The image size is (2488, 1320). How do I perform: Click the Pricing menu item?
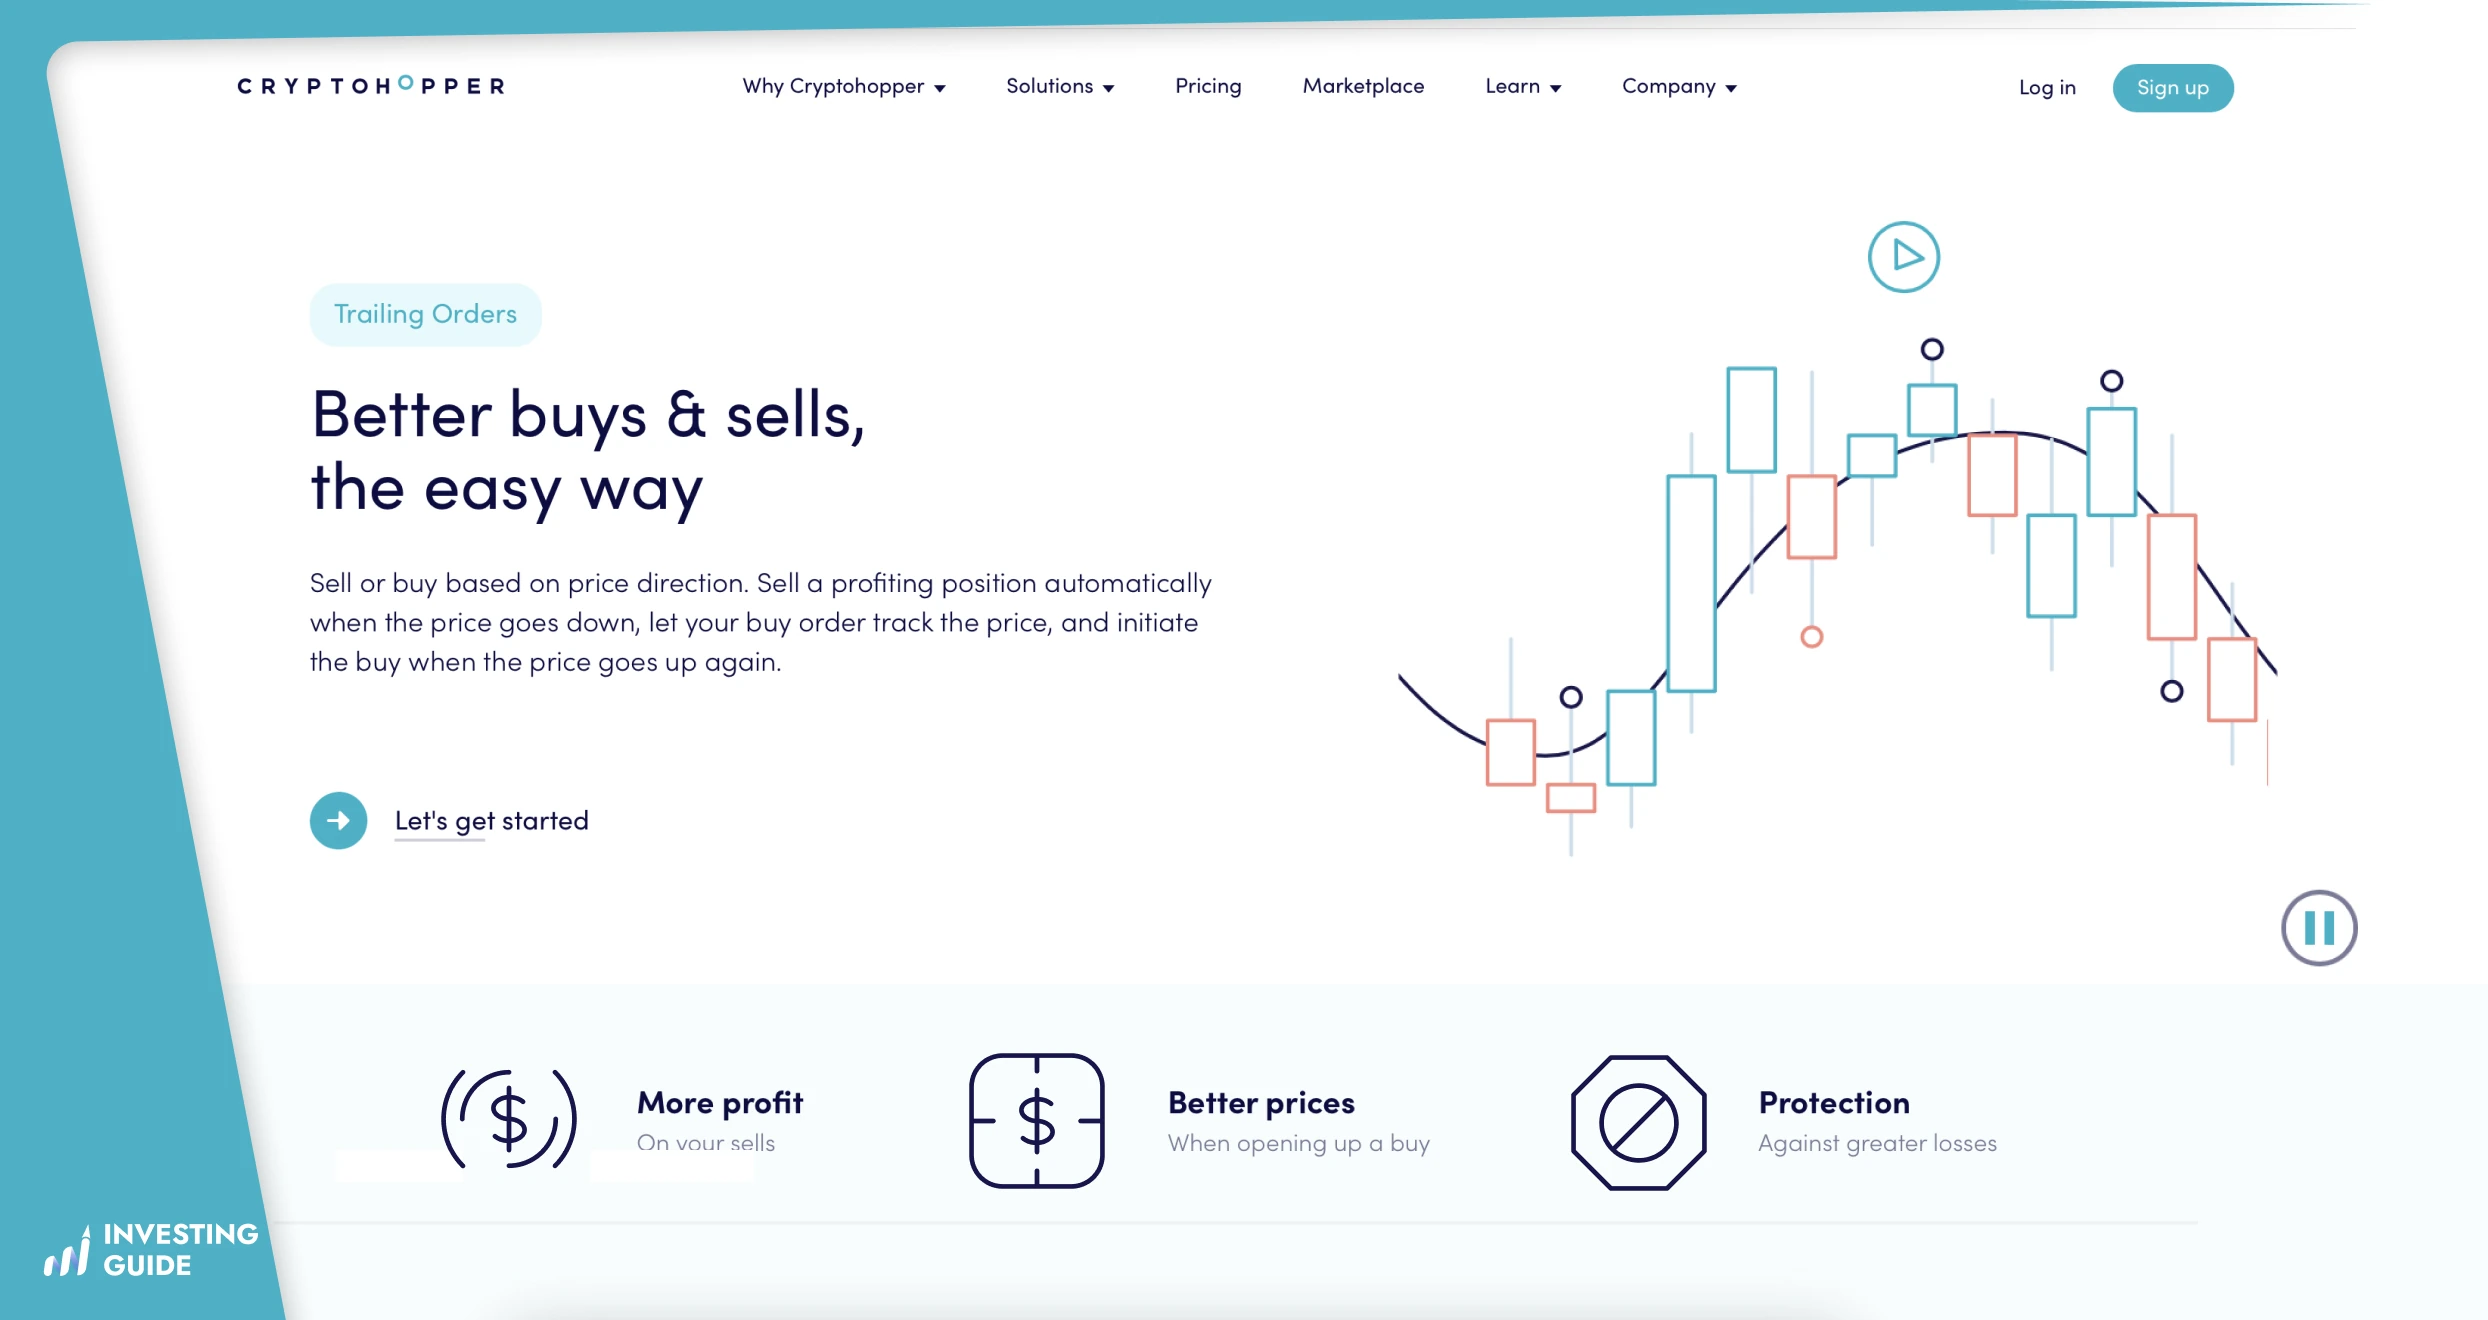click(1206, 86)
